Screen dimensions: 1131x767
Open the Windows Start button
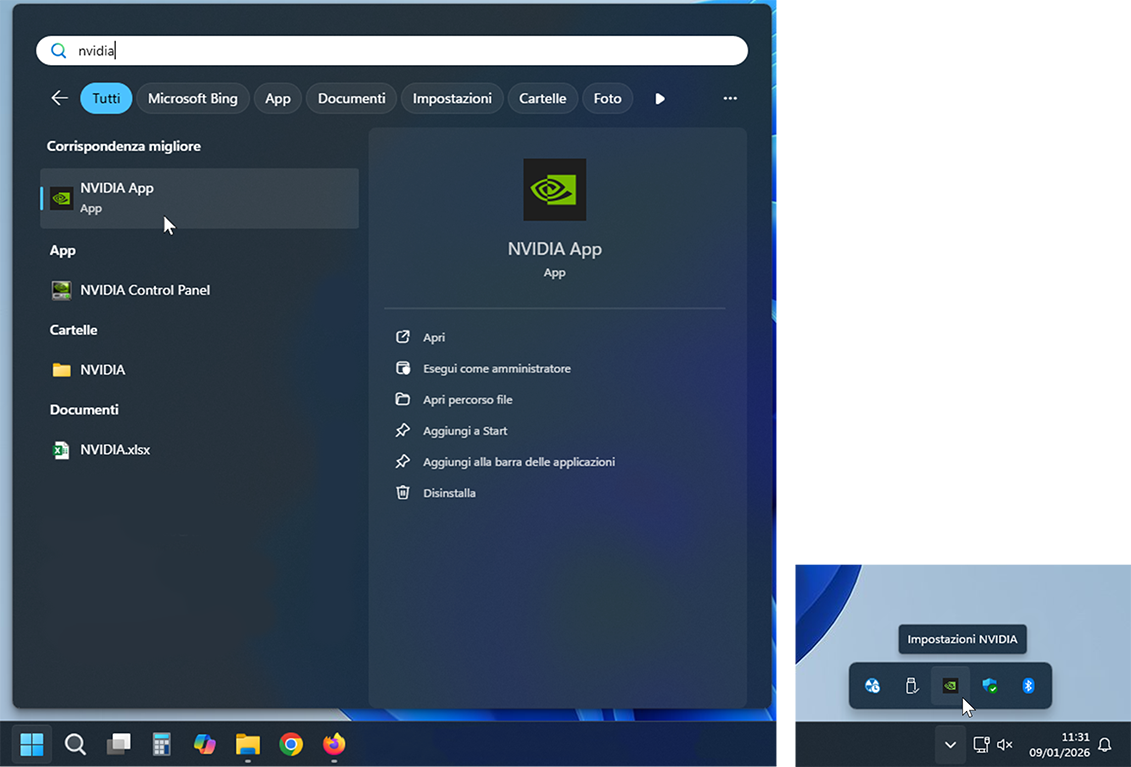click(x=32, y=744)
